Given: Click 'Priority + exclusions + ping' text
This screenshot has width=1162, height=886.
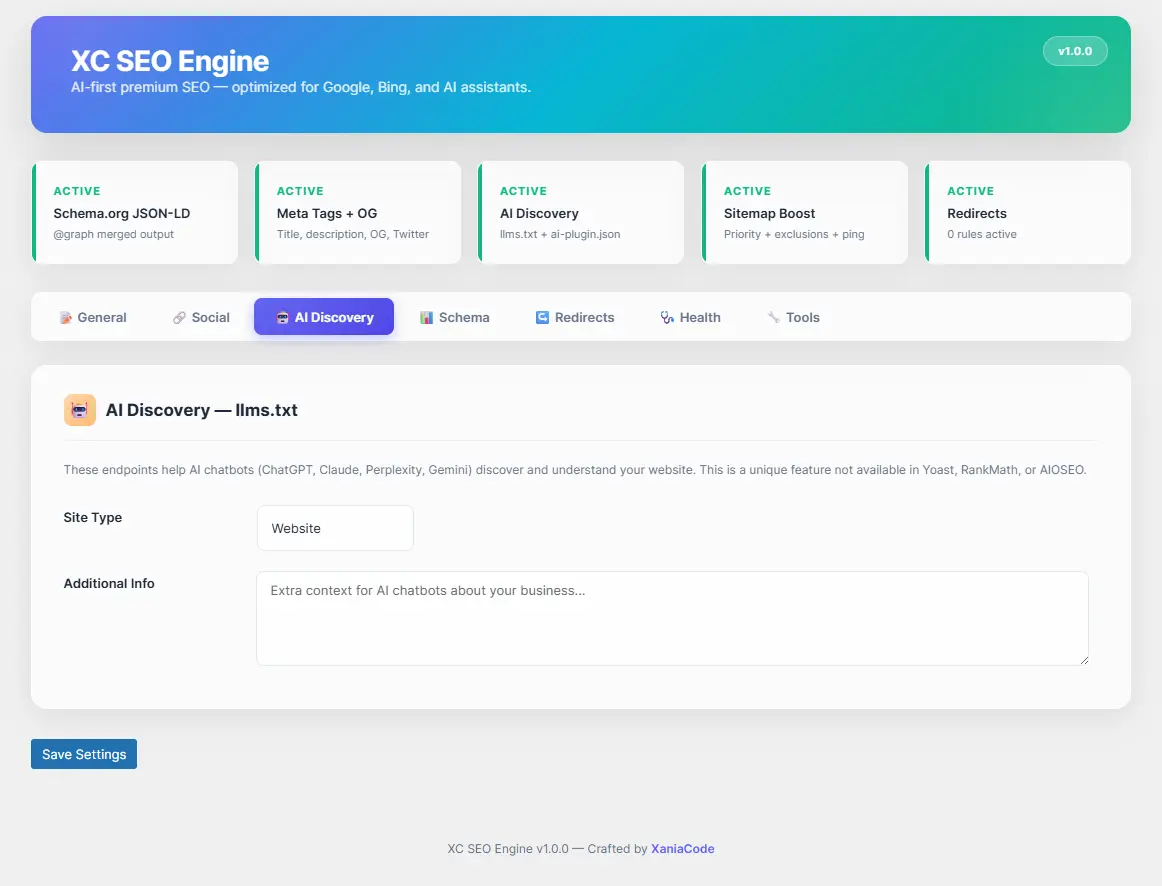Looking at the screenshot, I should coord(794,234).
